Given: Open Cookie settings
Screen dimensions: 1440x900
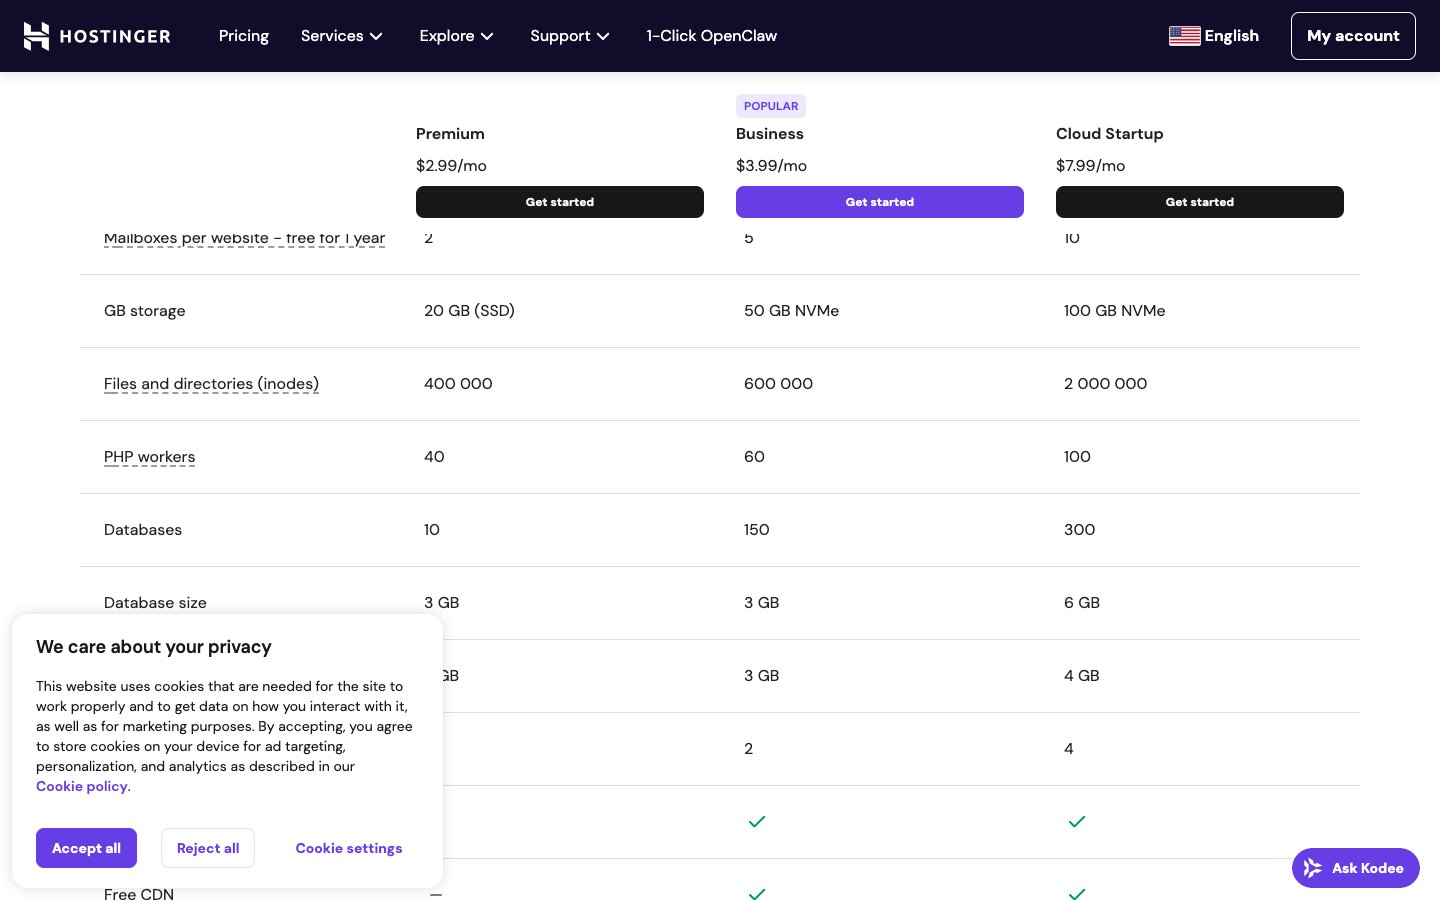Looking at the screenshot, I should (349, 848).
